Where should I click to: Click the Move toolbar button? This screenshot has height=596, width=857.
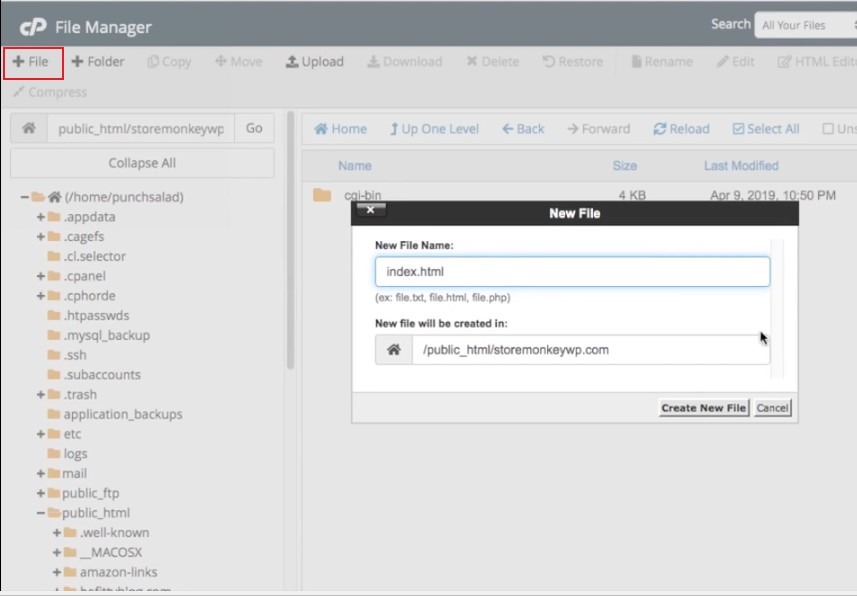click(x=238, y=62)
